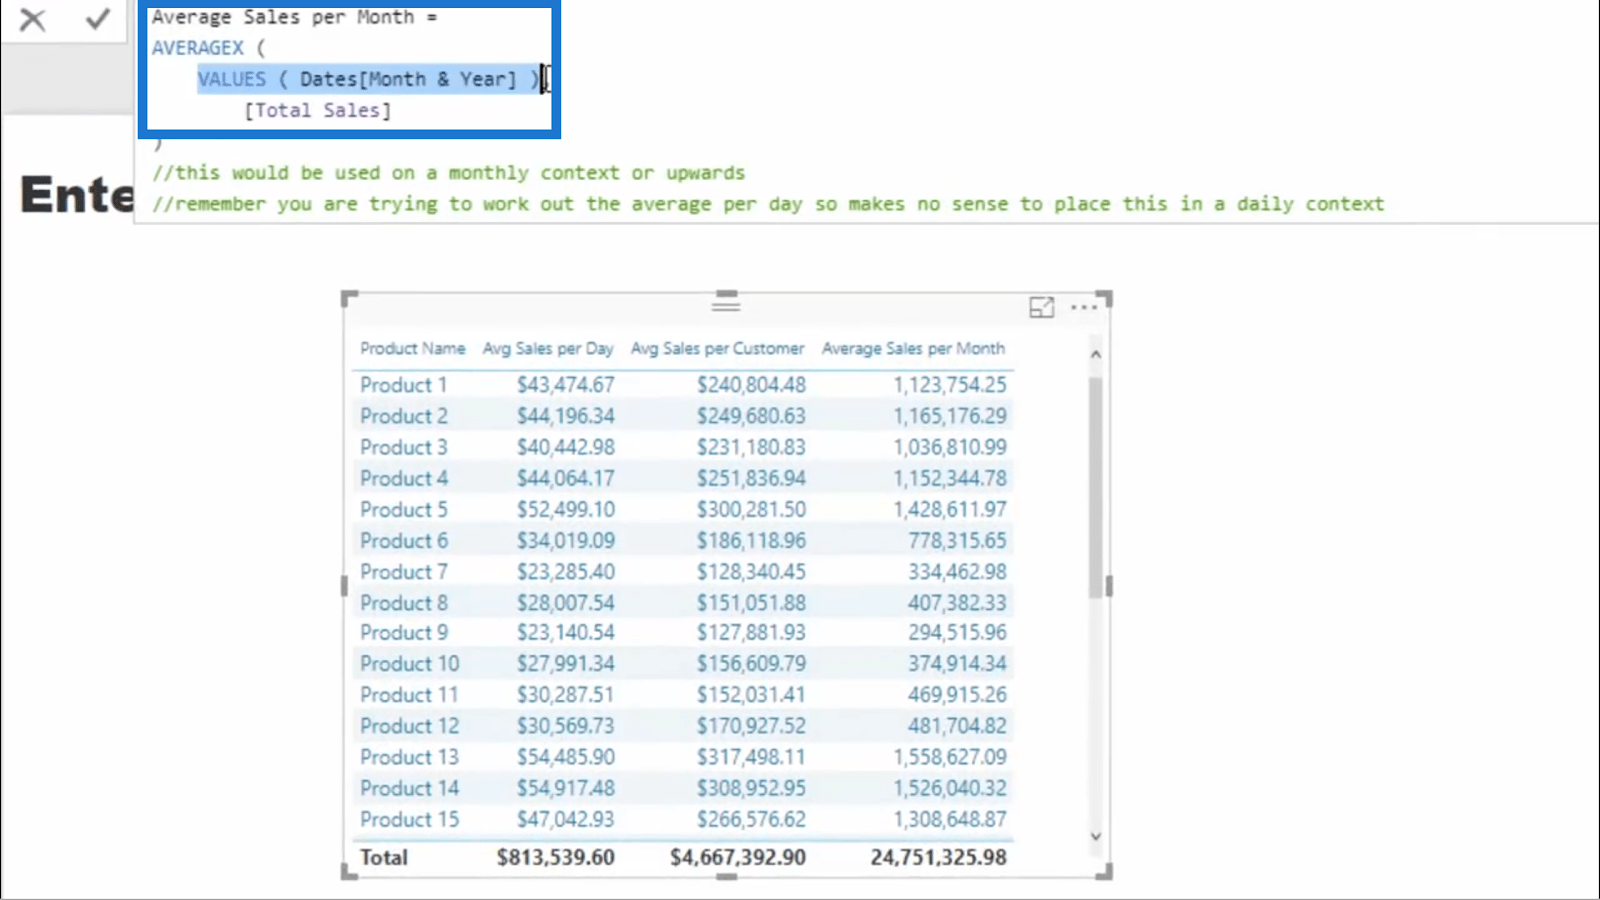This screenshot has height=900, width=1600.
Task: Click the comment starting with remember
Action: (769, 204)
